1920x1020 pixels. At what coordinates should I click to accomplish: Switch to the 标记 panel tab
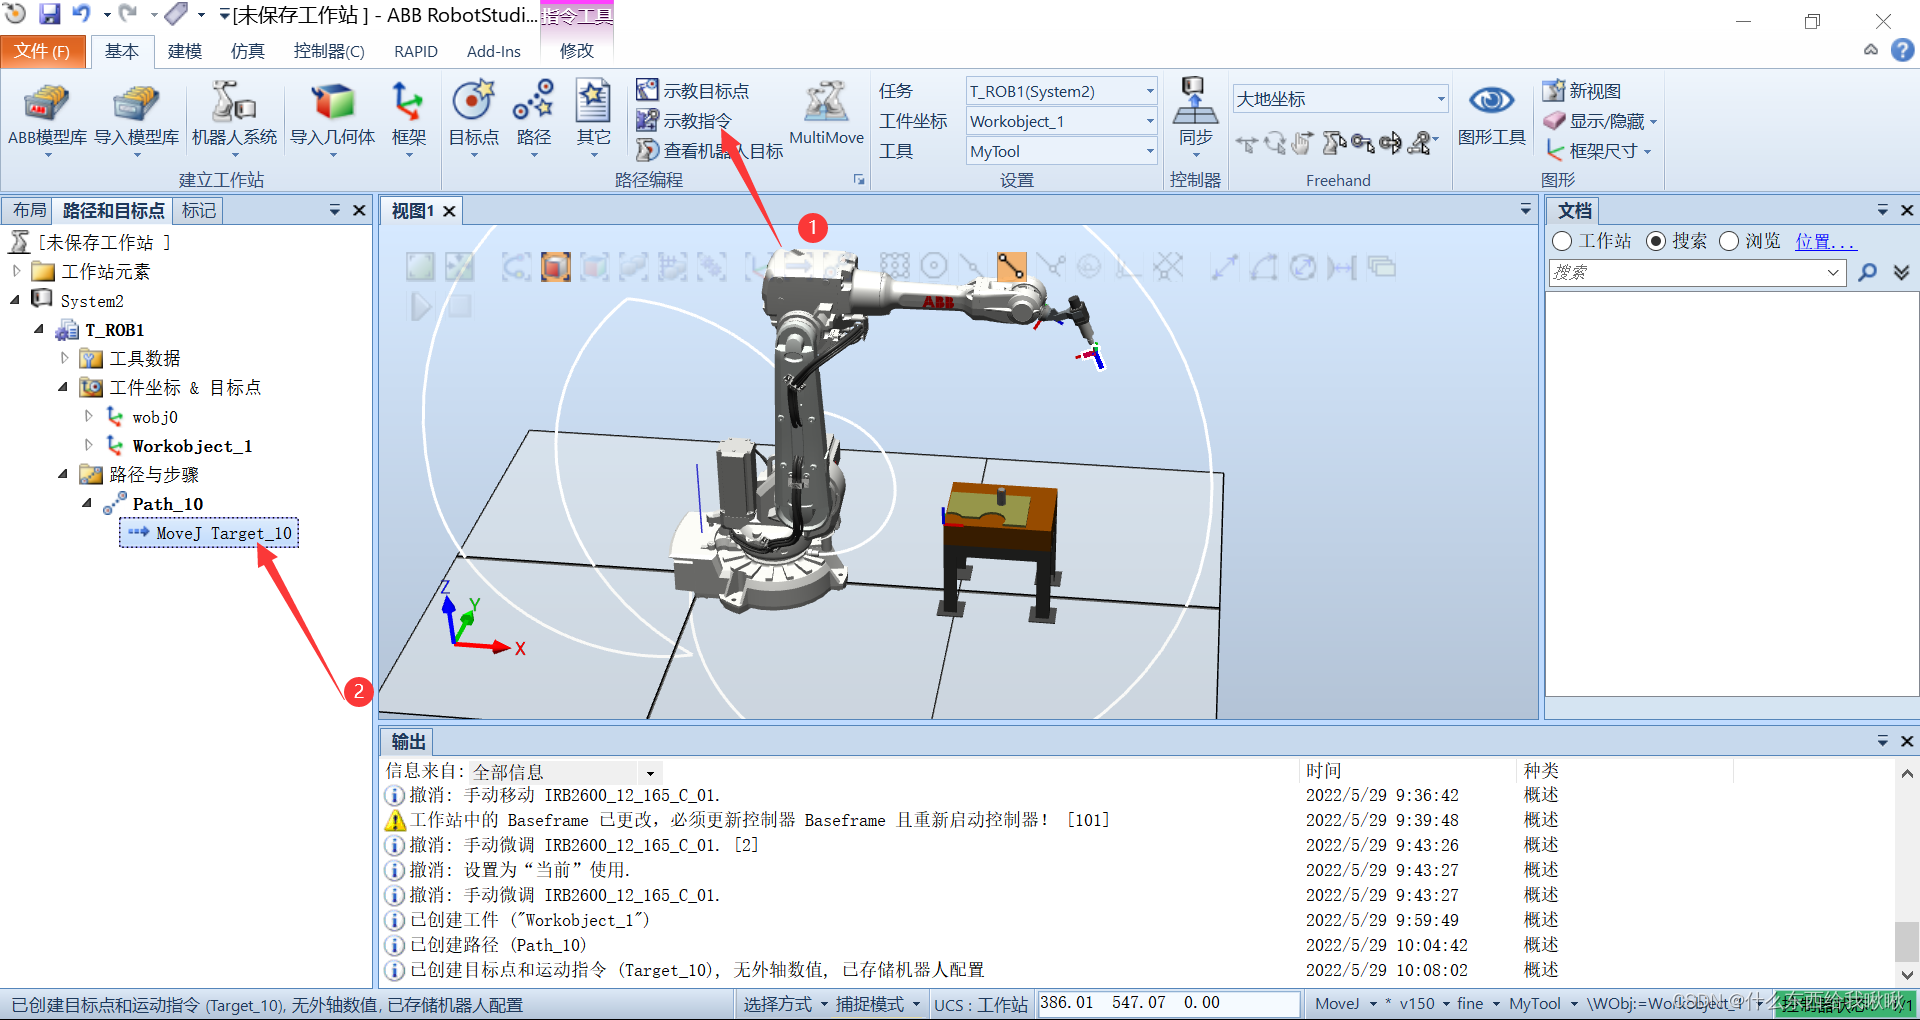[198, 211]
